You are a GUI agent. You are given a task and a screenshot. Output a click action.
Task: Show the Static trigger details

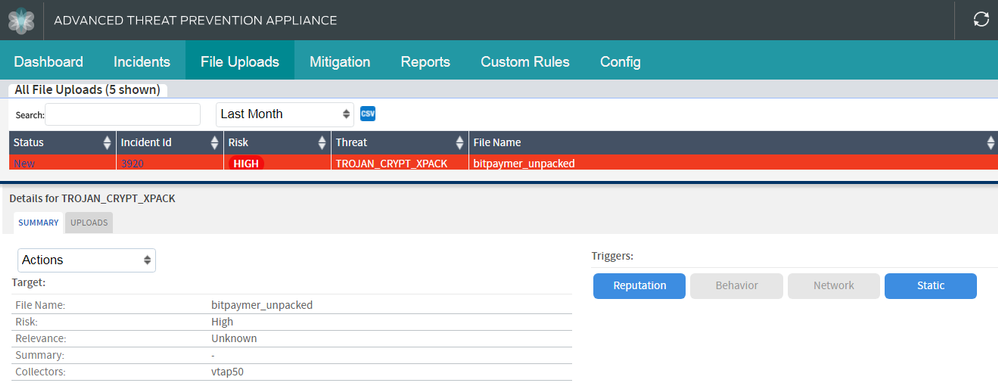(931, 286)
